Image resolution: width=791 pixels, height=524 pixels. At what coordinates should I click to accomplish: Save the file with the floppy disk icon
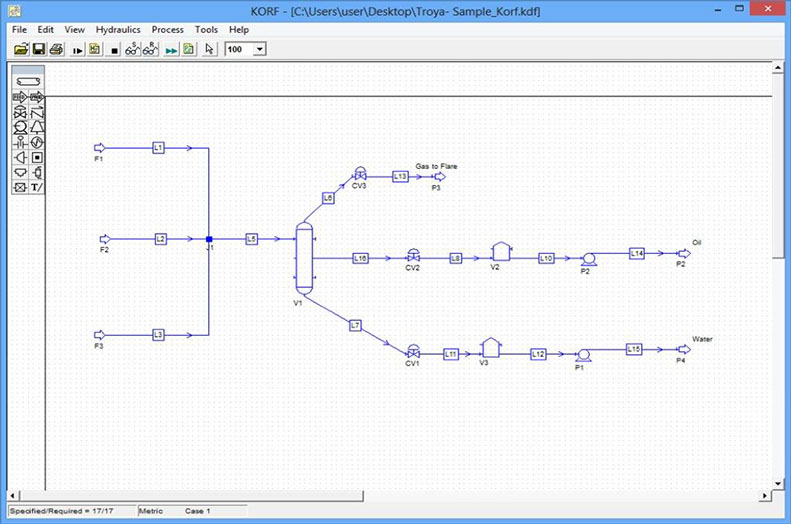pyautogui.click(x=38, y=49)
